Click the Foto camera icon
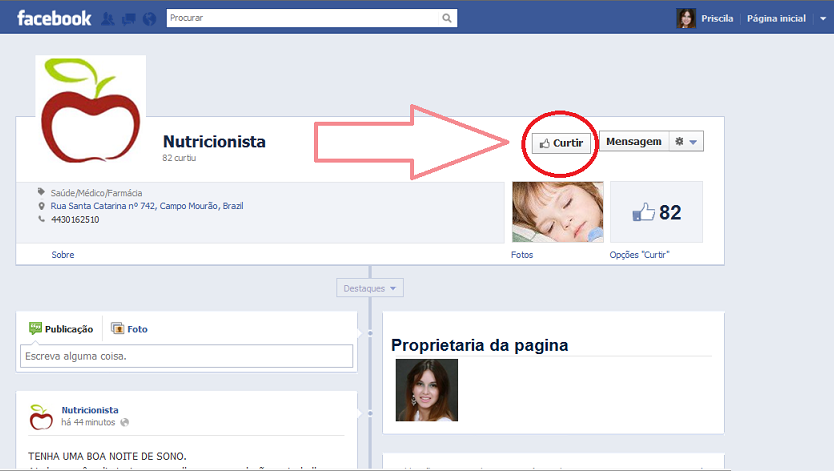The width and height of the screenshot is (834, 471). coord(117,329)
